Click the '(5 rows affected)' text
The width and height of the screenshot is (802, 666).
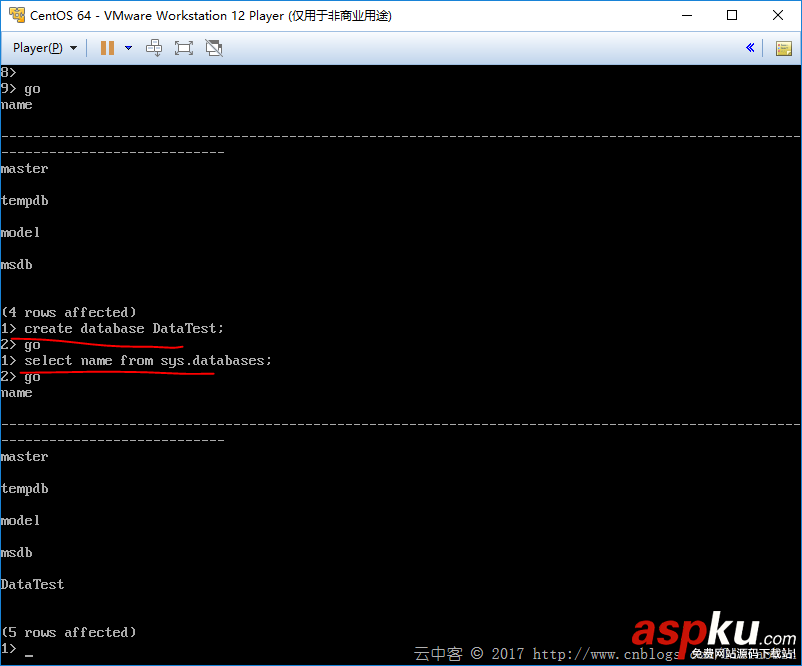69,632
